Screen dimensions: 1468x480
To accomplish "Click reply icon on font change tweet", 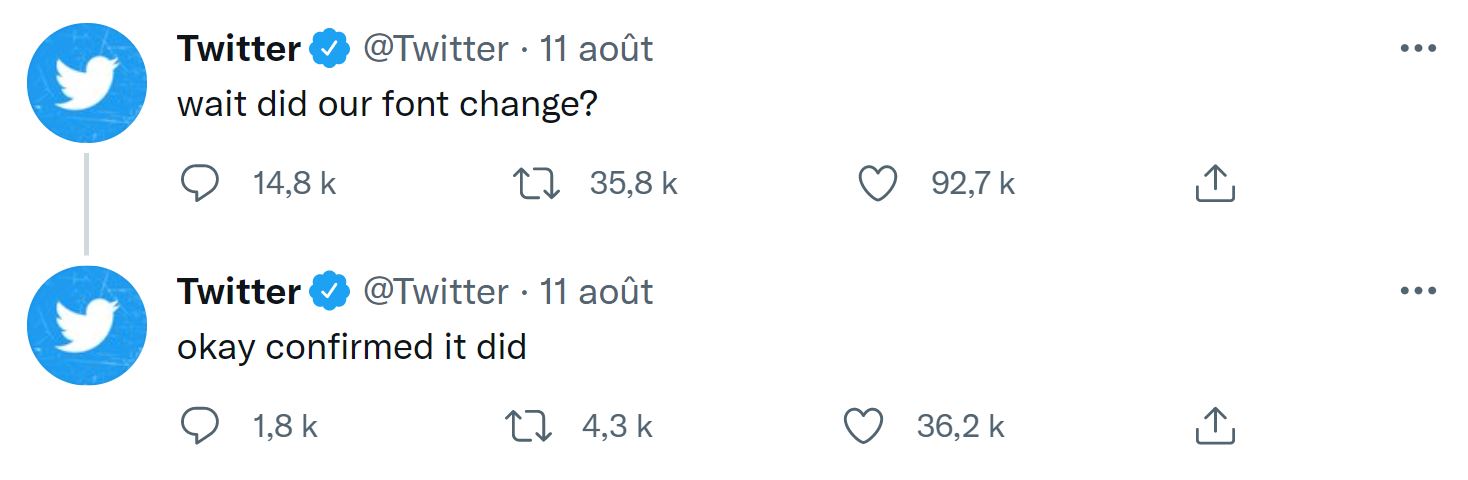I will pos(199,184).
